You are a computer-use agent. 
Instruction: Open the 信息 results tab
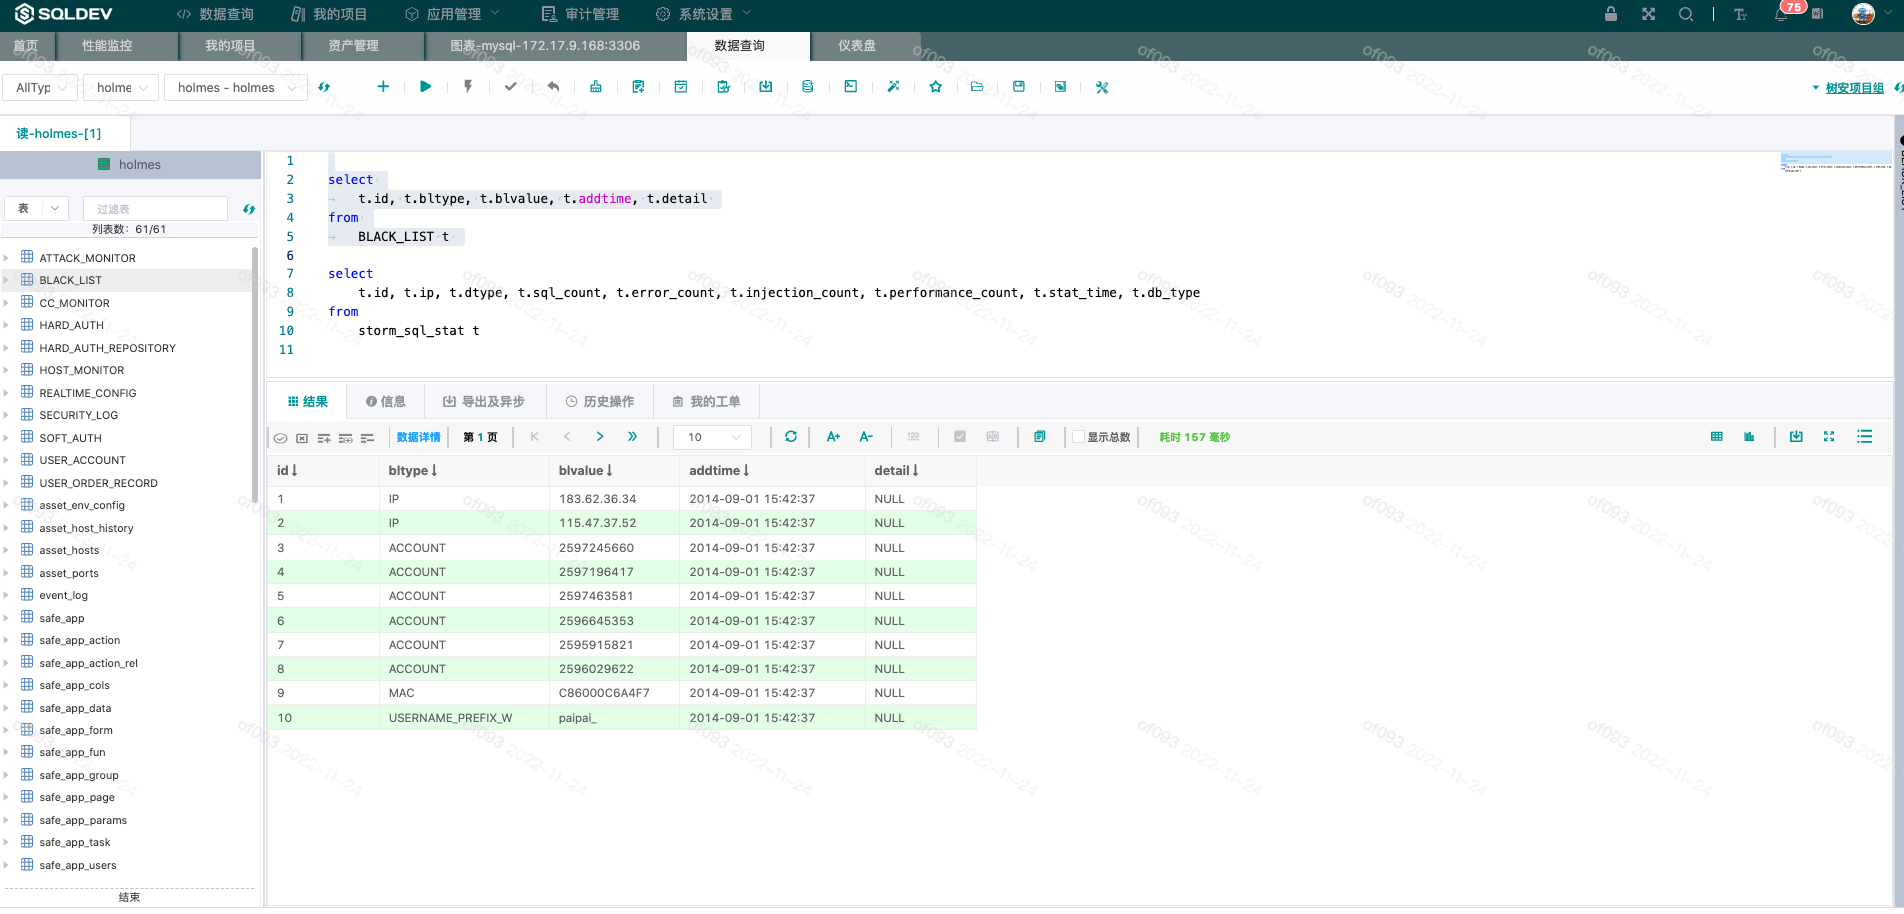pyautogui.click(x=386, y=402)
